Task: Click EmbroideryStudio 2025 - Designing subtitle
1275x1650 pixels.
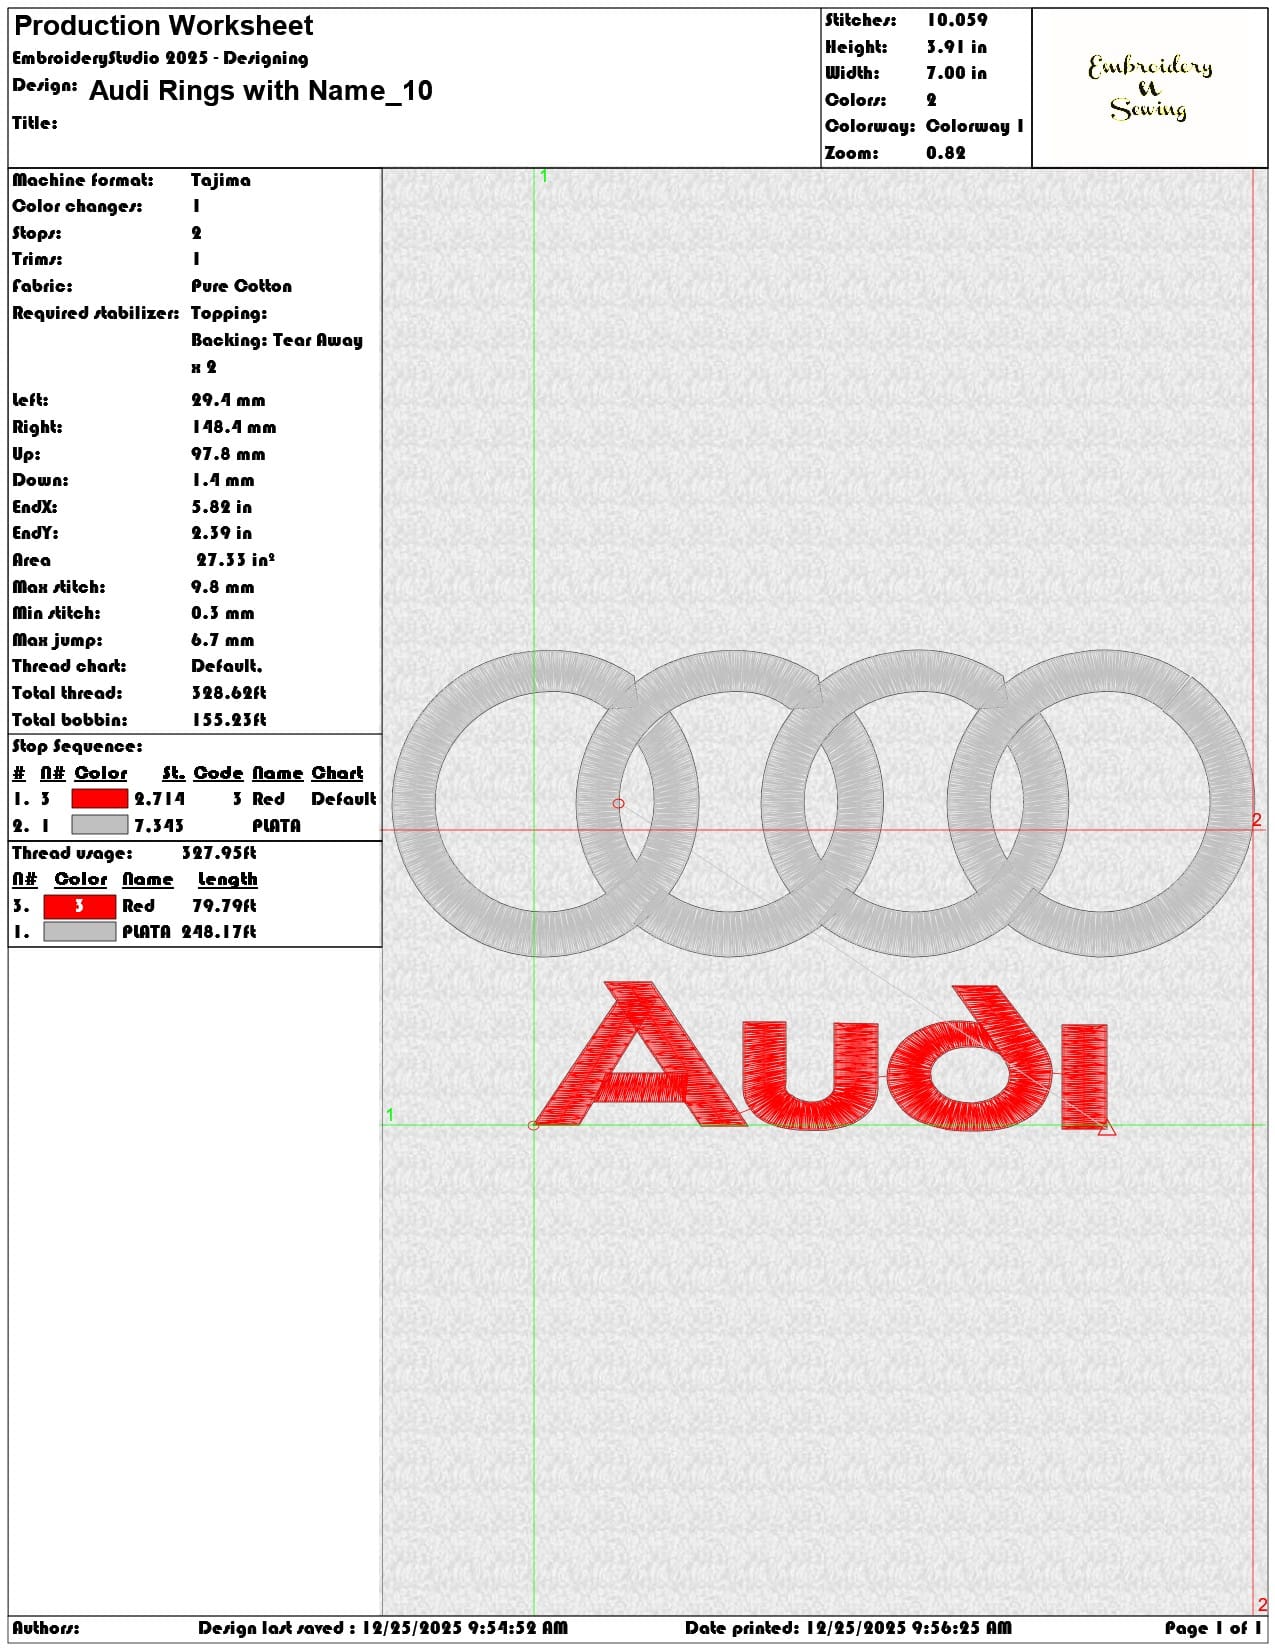Action: click(x=160, y=58)
